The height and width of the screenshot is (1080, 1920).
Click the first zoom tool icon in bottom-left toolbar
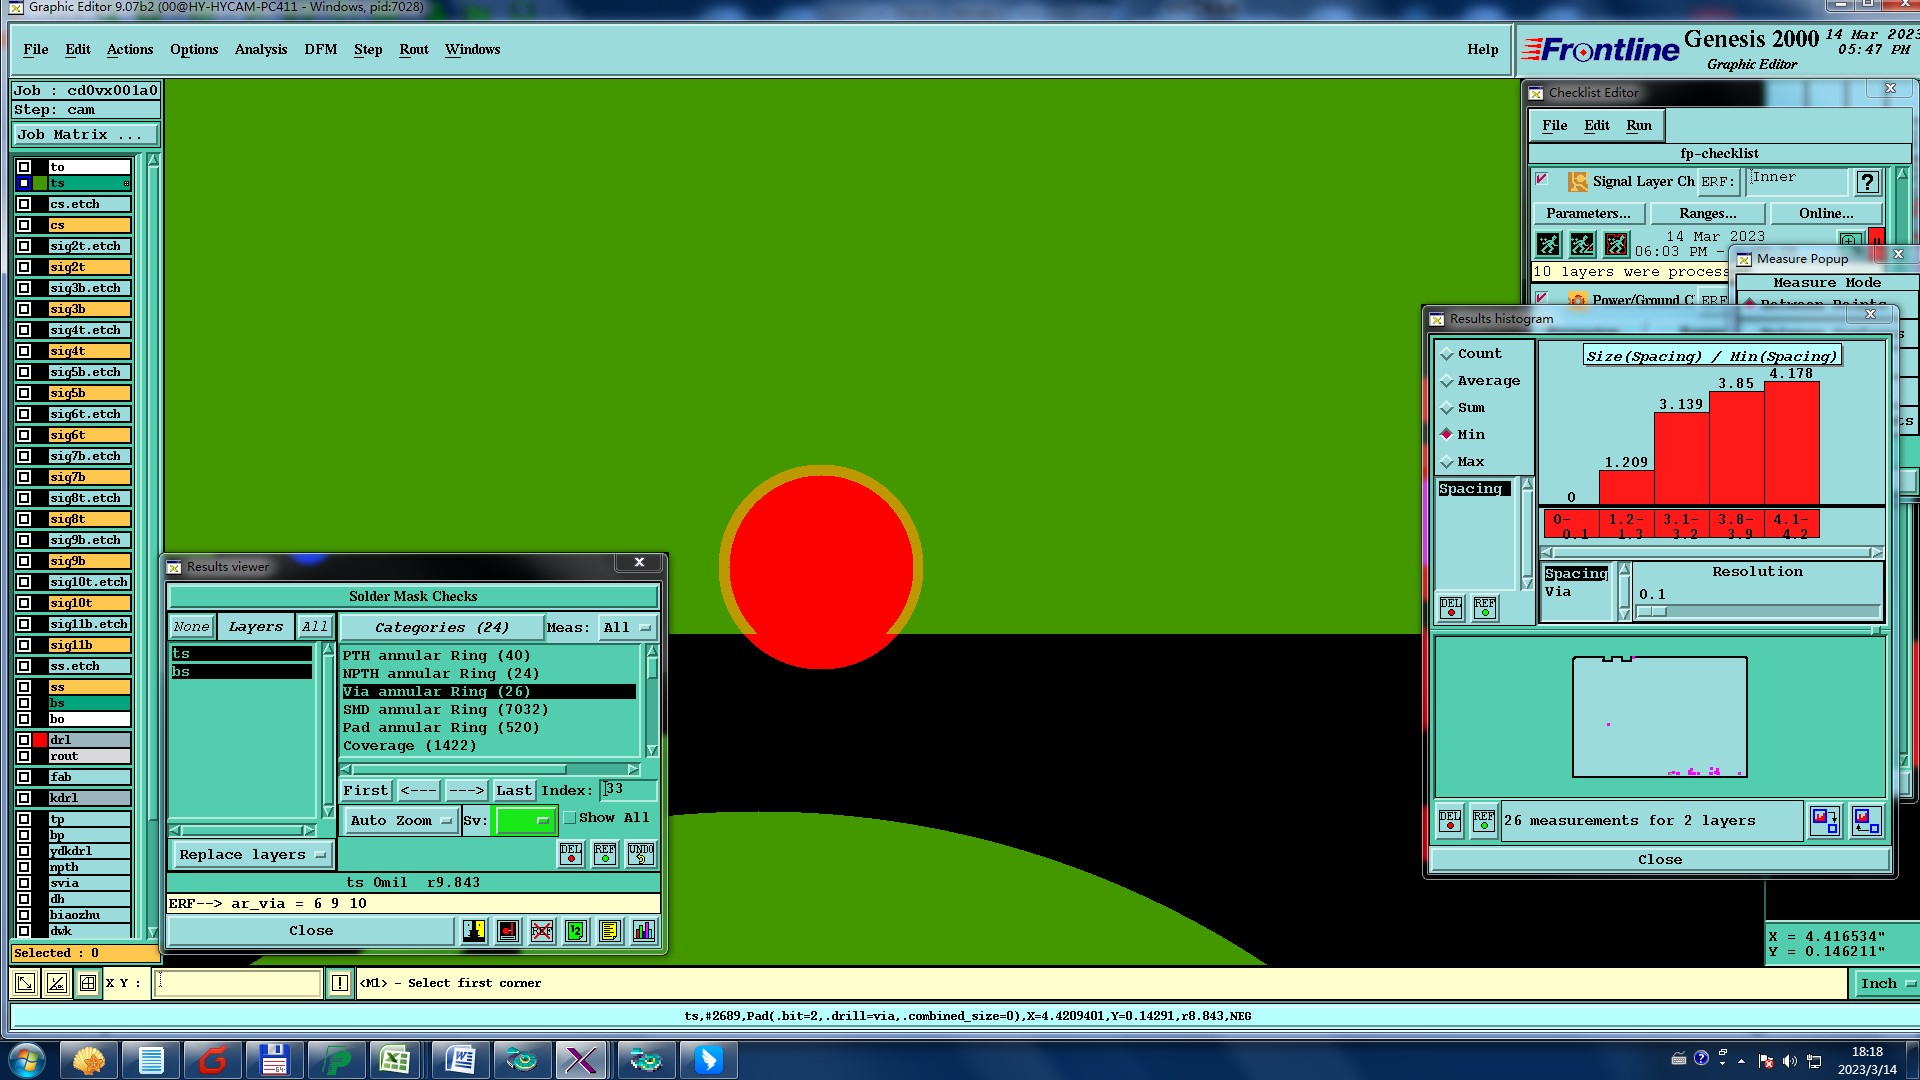coord(25,983)
